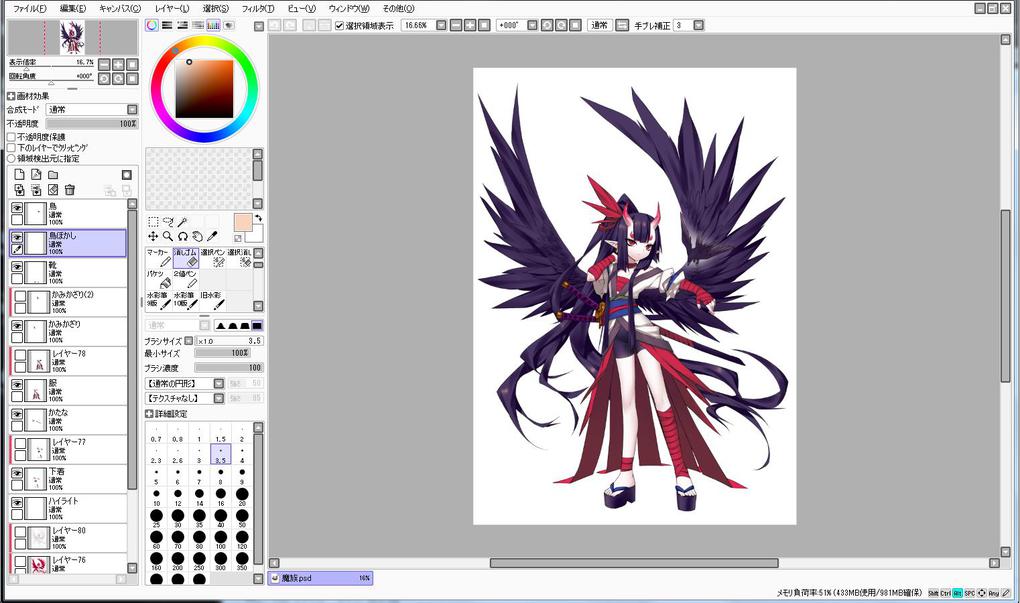Clear the layer with the eraser-page icon
Screen dimensions: 1020x603
(x=53, y=190)
